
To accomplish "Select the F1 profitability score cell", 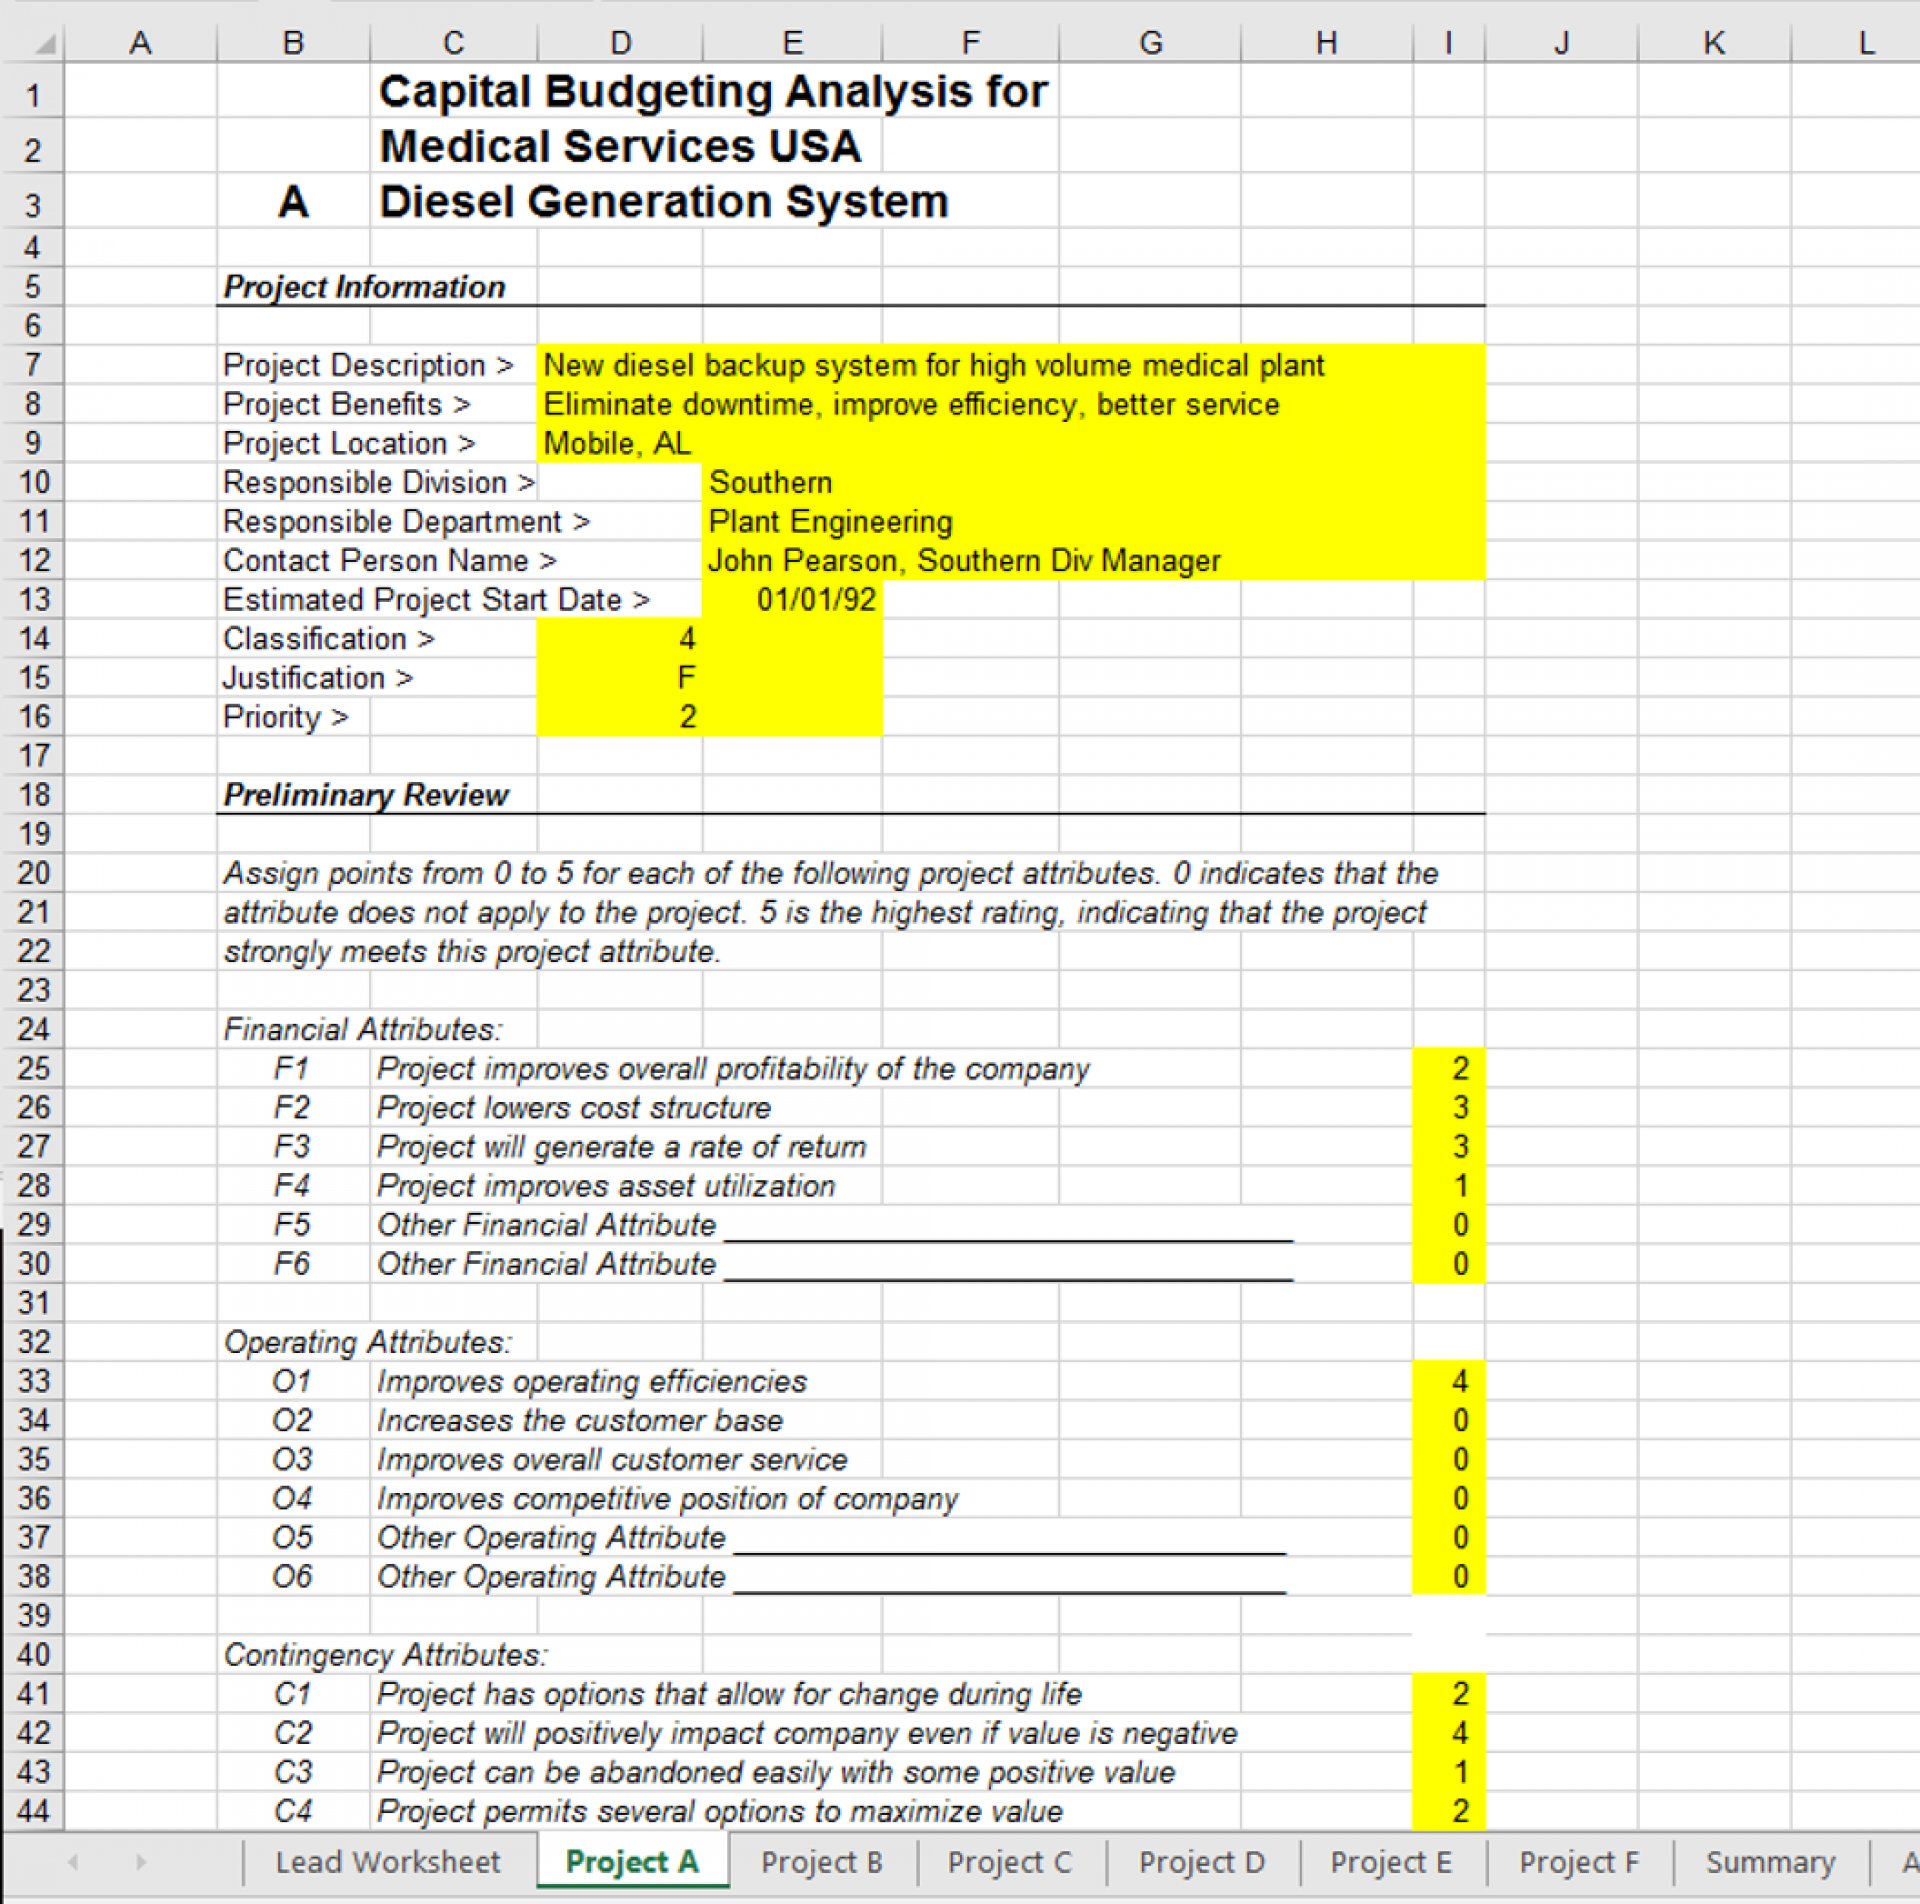I will tap(1448, 1069).
